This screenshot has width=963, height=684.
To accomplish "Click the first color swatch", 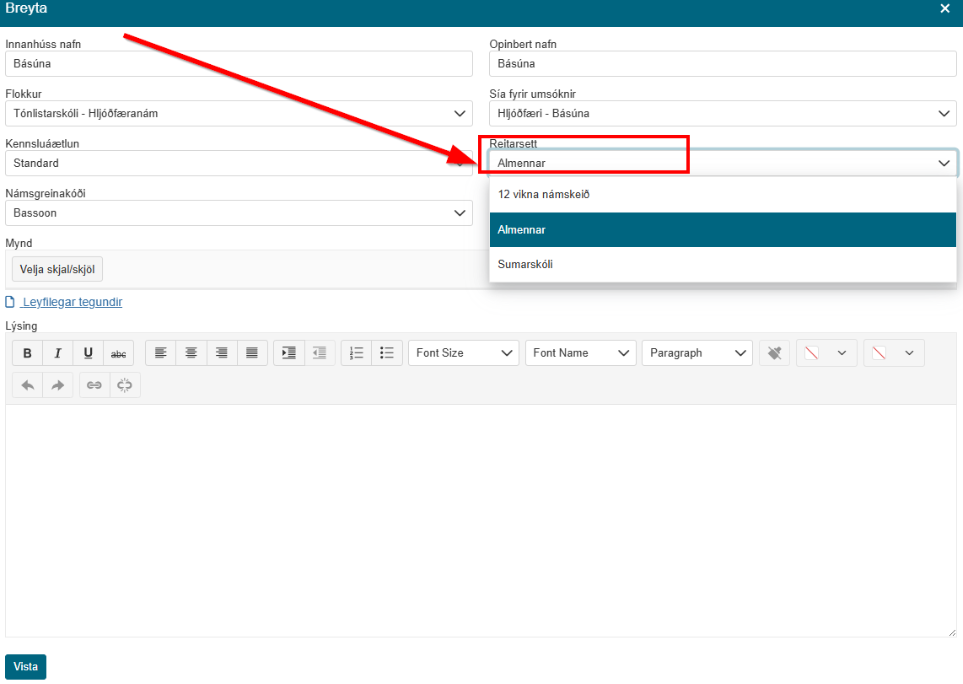I will [x=812, y=353].
